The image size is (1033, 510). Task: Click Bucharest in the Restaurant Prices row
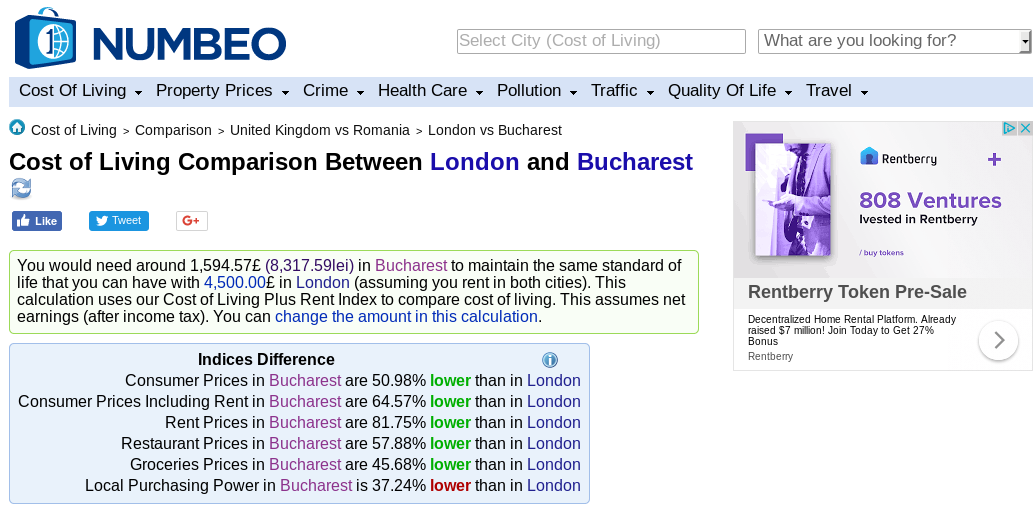pos(305,443)
